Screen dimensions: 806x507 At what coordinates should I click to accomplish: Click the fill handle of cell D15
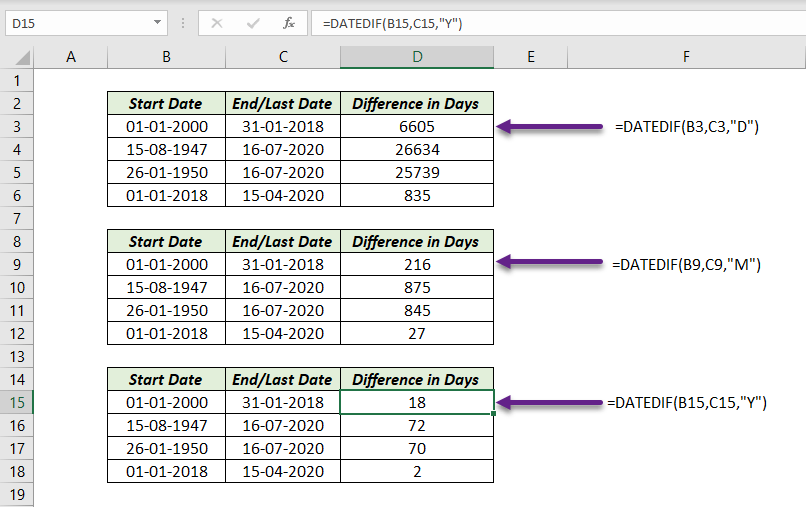click(x=493, y=413)
